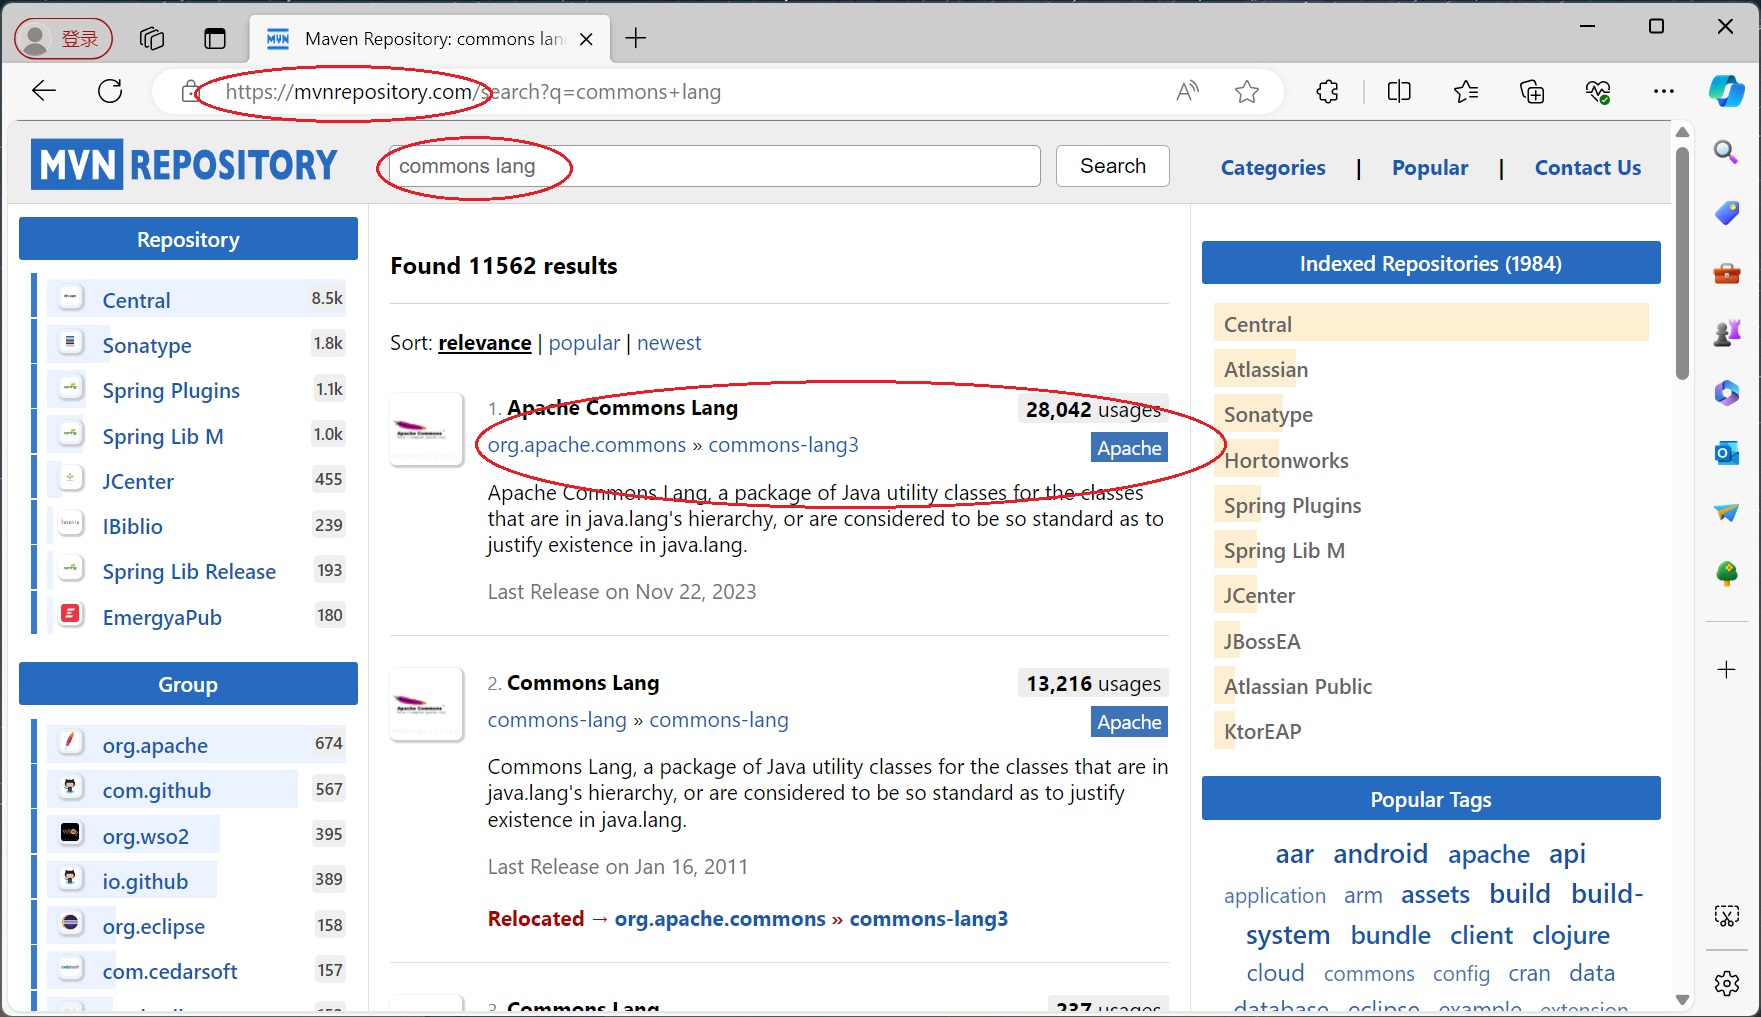Image resolution: width=1761 pixels, height=1017 pixels.
Task: Open Commons Lang second result title
Action: [583, 683]
